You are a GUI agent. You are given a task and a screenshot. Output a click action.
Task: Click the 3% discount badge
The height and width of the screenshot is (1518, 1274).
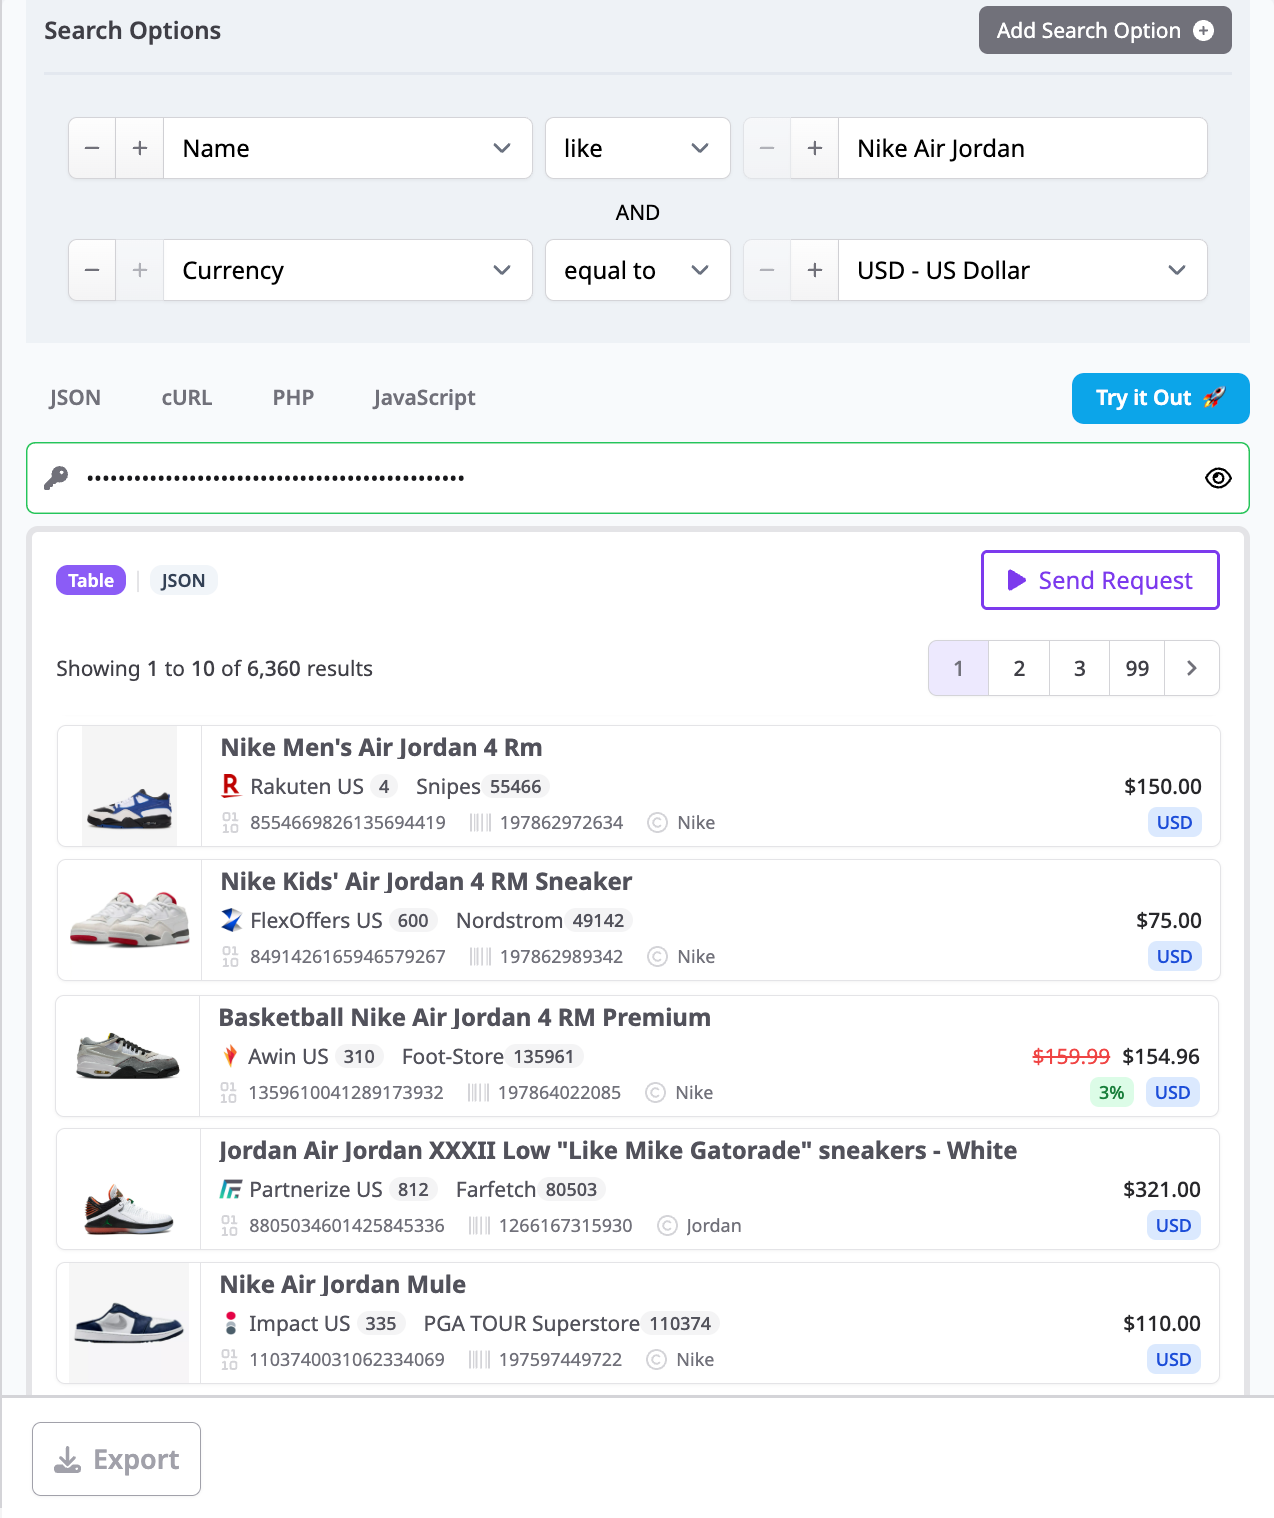tap(1111, 1092)
